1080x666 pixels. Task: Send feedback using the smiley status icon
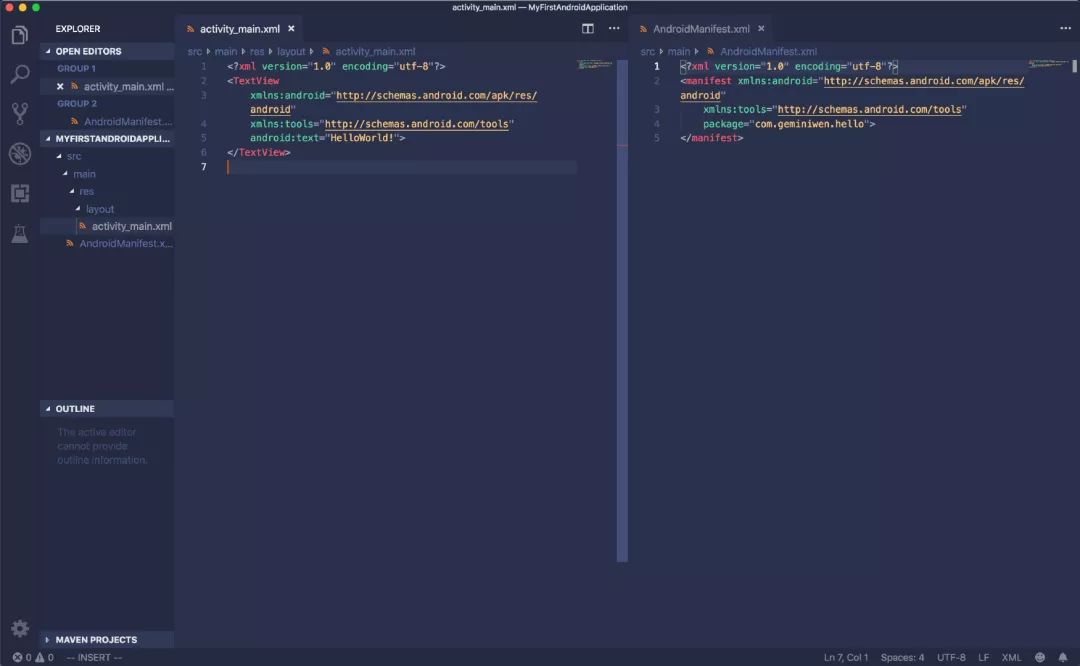(x=1040, y=657)
